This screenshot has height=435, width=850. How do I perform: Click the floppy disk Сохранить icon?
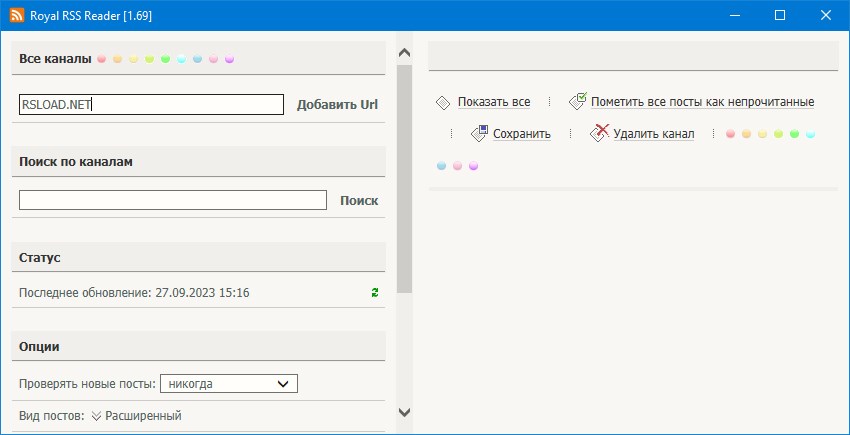480,133
